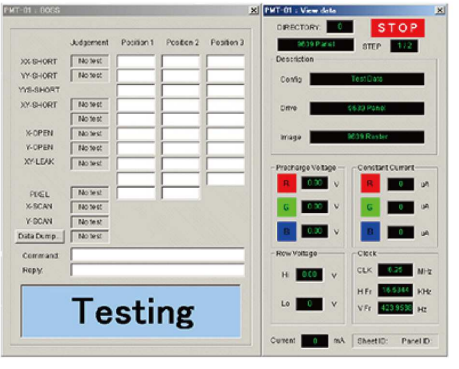Click PIXEL judgement 'No test' box
The height and width of the screenshot is (369, 459).
(x=90, y=193)
